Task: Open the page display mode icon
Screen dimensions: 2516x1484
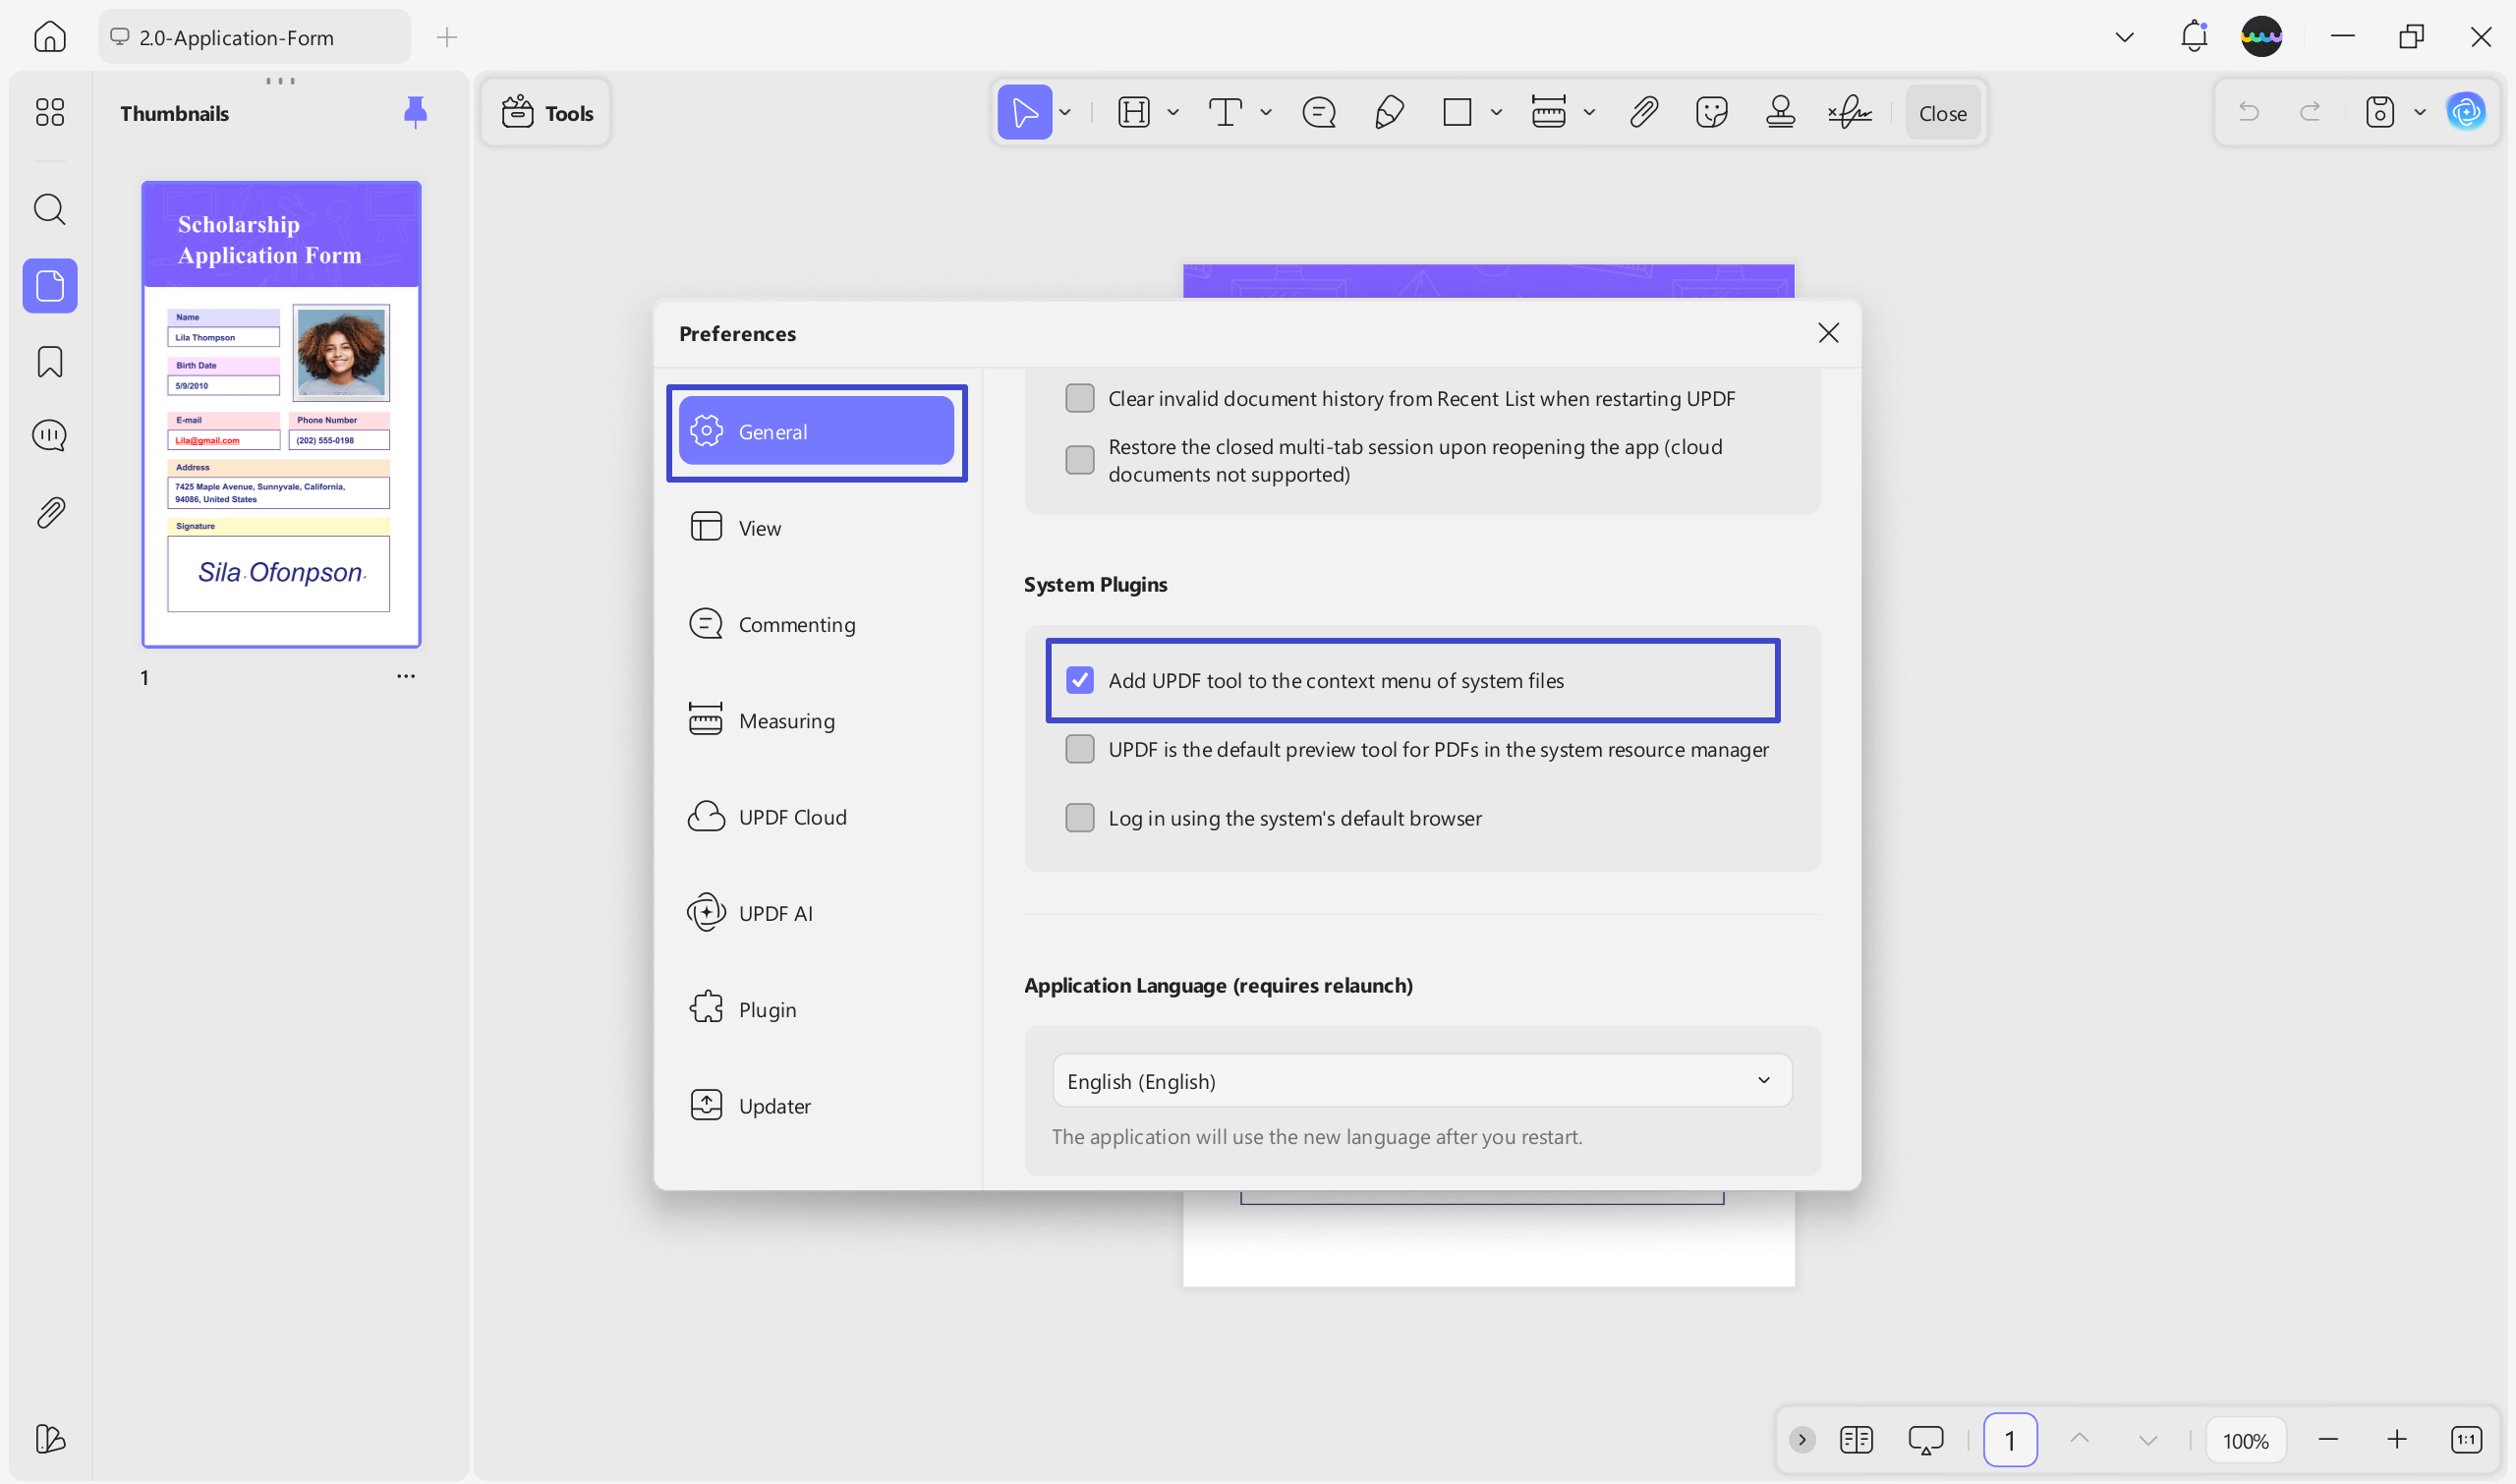Action: coord(1856,1440)
